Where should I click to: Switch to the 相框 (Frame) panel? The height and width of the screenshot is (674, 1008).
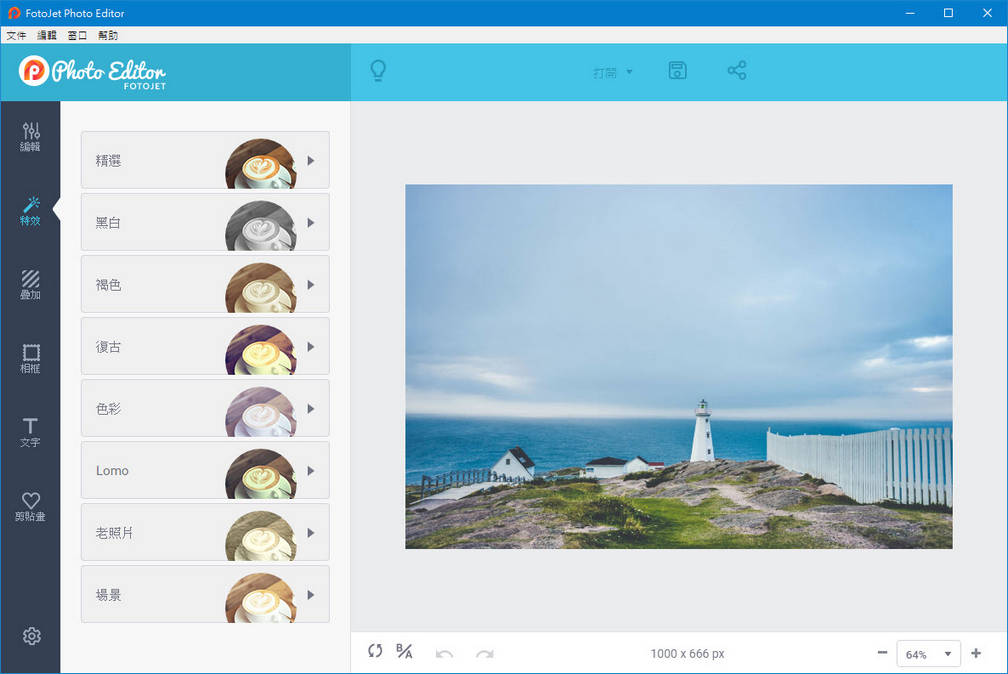tap(31, 357)
